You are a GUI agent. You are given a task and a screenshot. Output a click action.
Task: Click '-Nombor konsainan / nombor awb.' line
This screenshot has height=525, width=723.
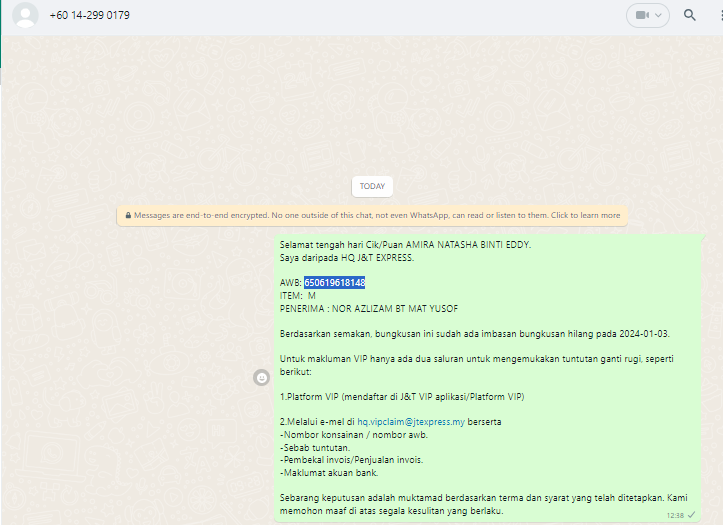coord(354,435)
